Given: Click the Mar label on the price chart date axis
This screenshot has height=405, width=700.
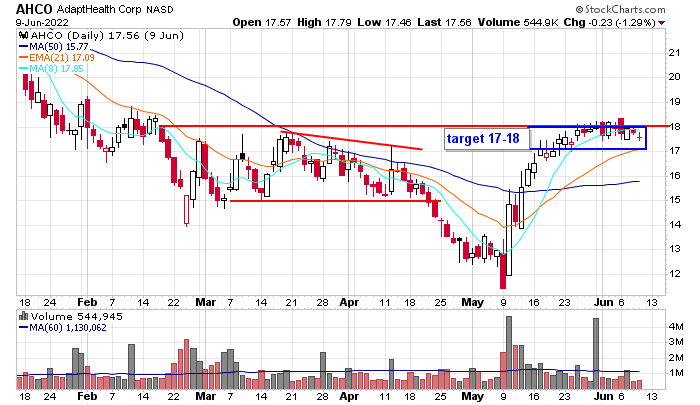Looking at the screenshot, I should (206, 302).
